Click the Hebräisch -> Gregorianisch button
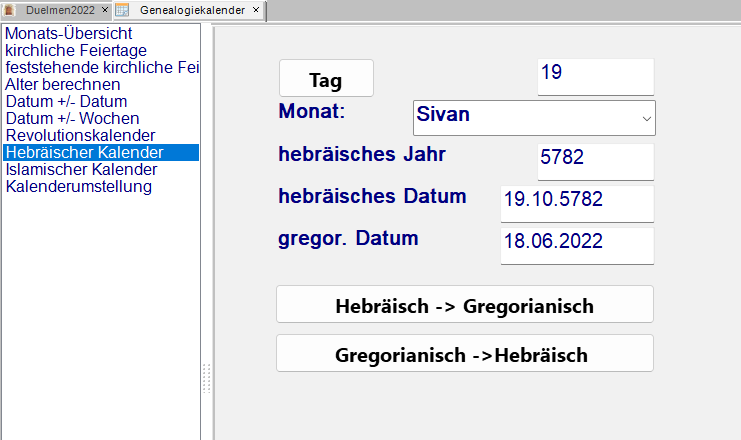 464,306
